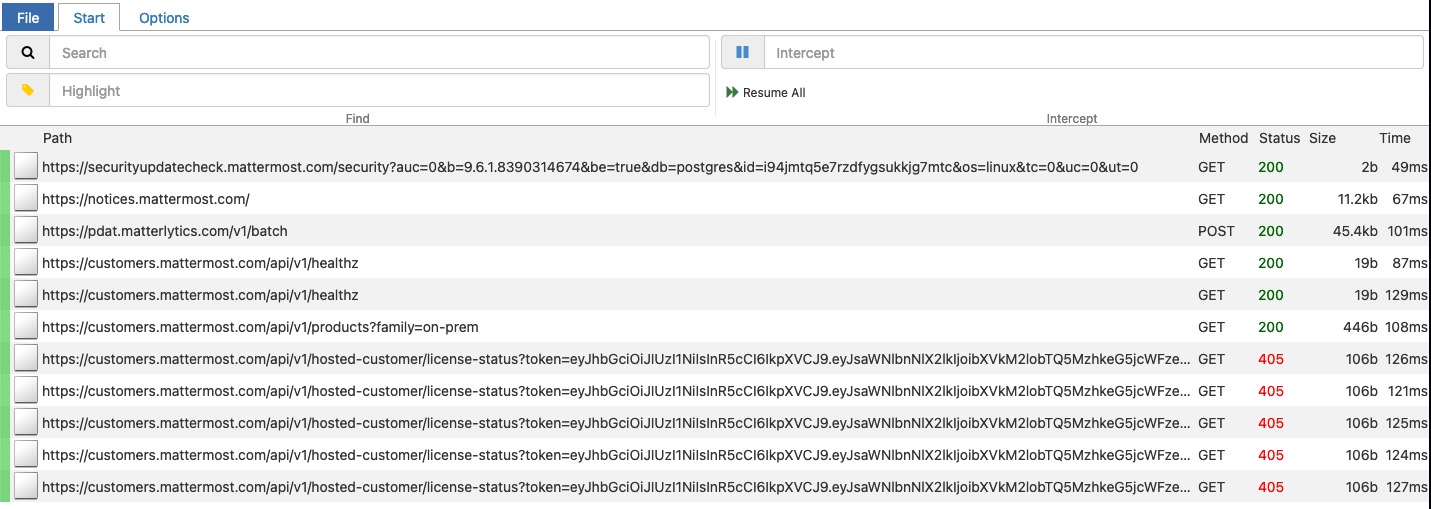Sort flows by Status column header
The image size is (1431, 509).
1279,138
